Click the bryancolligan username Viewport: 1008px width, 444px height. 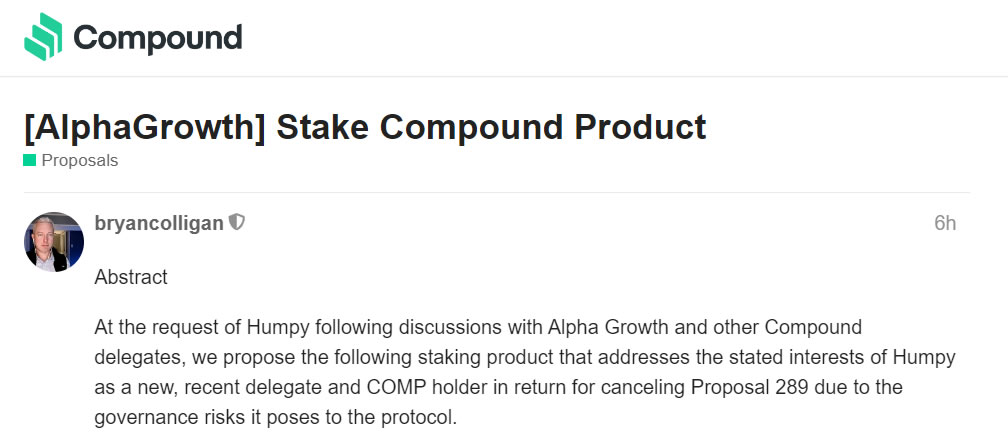(x=158, y=223)
